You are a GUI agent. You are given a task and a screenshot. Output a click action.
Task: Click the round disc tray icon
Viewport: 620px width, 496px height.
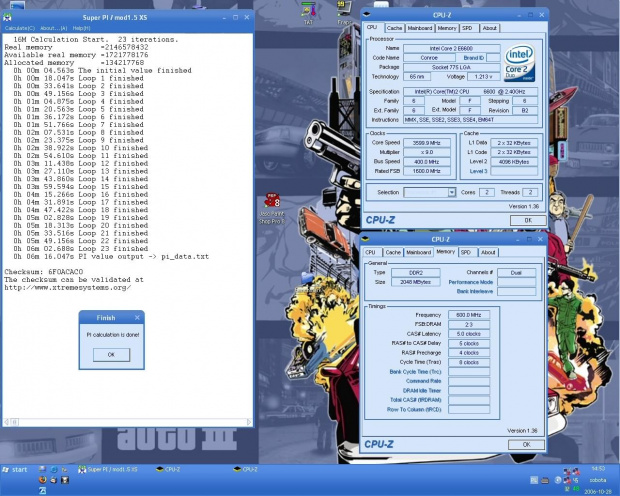558,480
